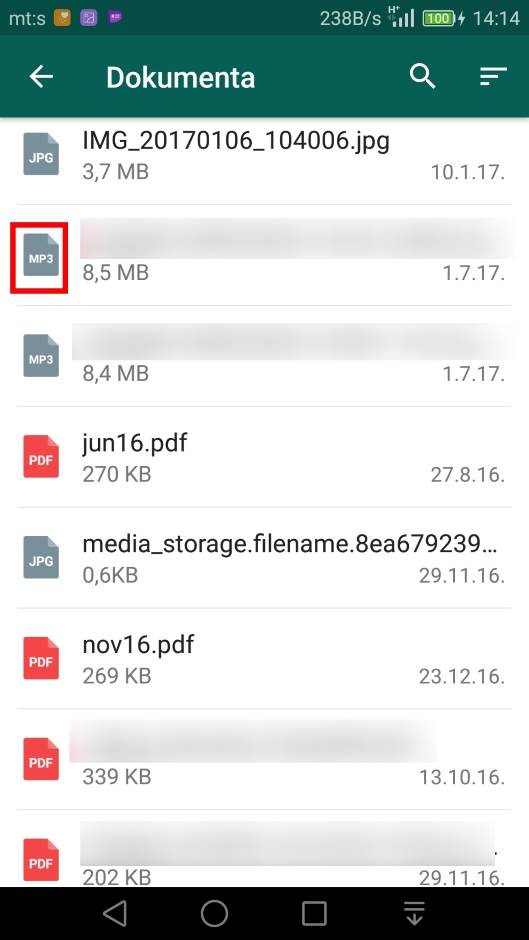Tap the hide navigation bar arrow
Screen dimensions: 529x940
[x=414, y=913]
